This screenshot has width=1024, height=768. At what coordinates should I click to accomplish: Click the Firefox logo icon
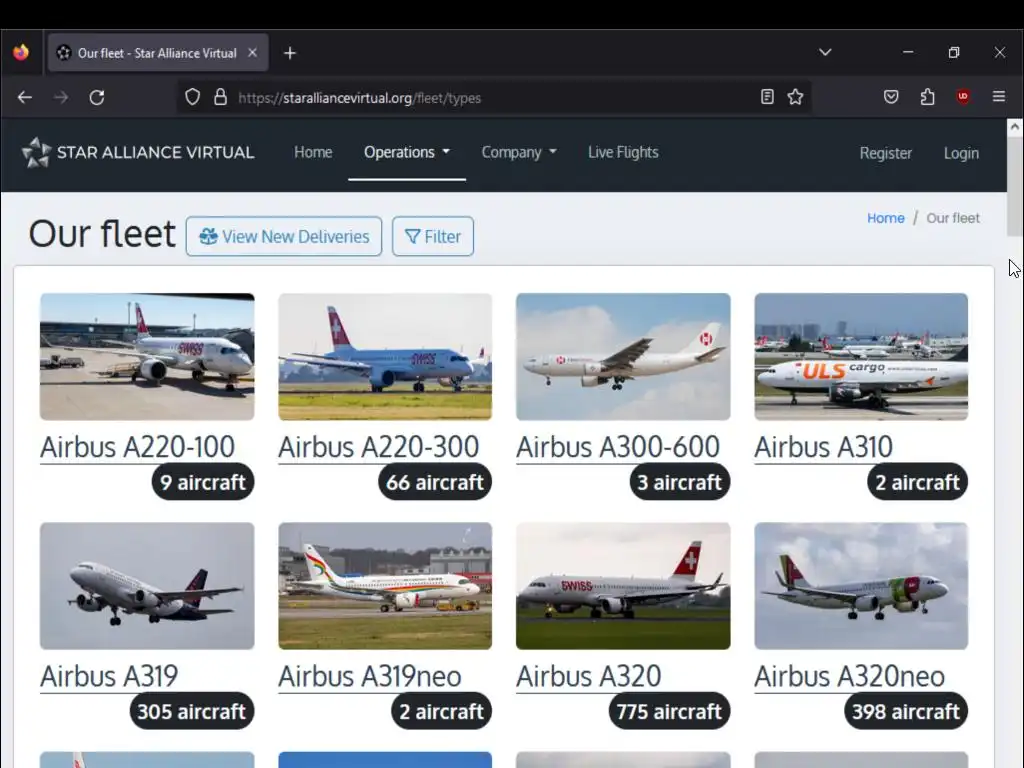21,52
